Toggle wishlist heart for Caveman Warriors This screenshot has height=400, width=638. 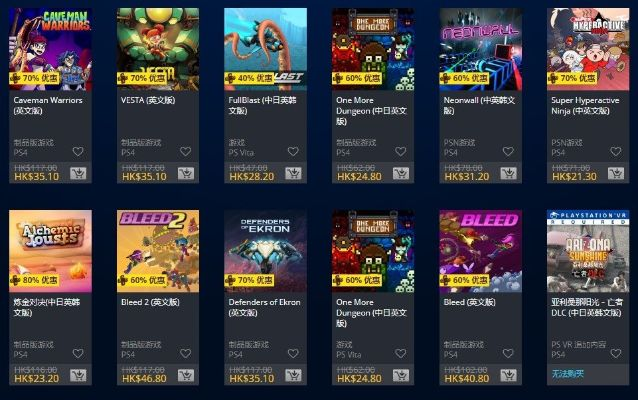[x=78, y=152]
